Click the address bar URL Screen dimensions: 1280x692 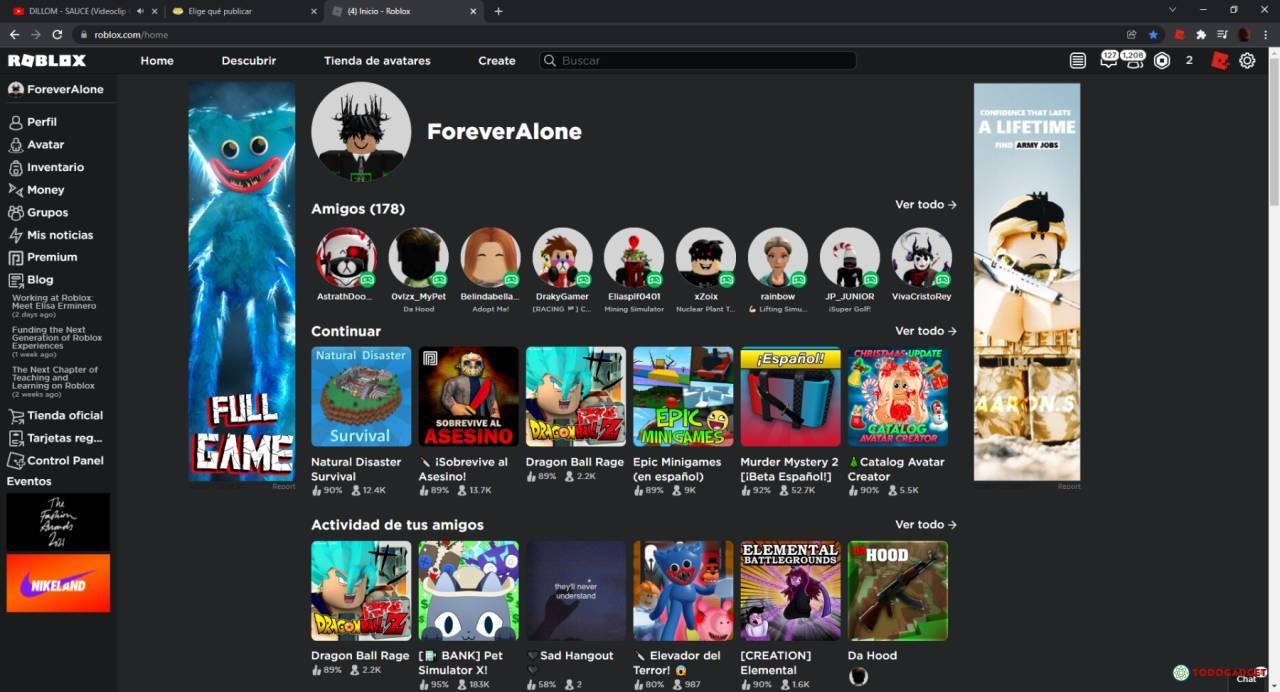point(131,34)
